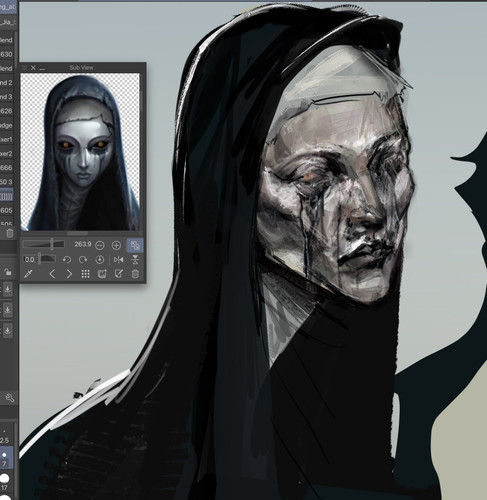487x500 pixels.
Task: Delete the current Sub View image
Action: tap(135, 274)
